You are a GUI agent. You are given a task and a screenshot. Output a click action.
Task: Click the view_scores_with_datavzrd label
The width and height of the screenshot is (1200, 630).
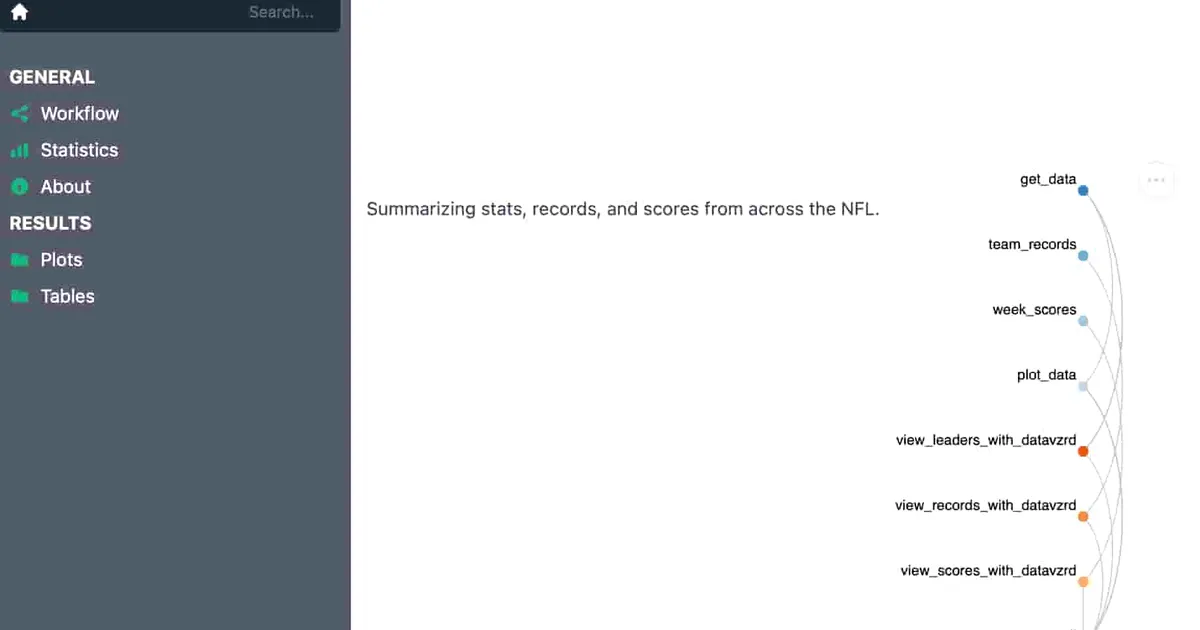(x=988, y=571)
